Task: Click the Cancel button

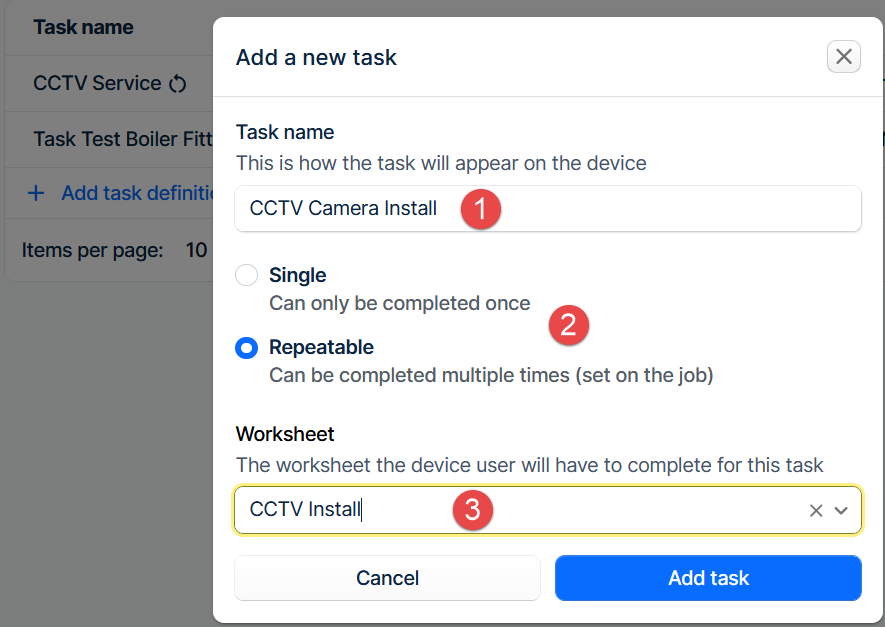Action: point(388,578)
